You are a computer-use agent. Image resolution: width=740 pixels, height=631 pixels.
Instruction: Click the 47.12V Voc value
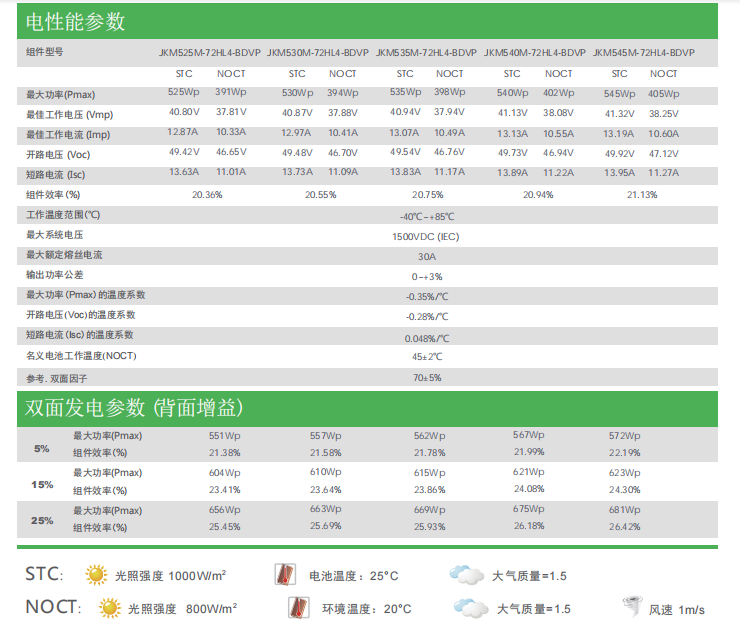[x=664, y=154]
